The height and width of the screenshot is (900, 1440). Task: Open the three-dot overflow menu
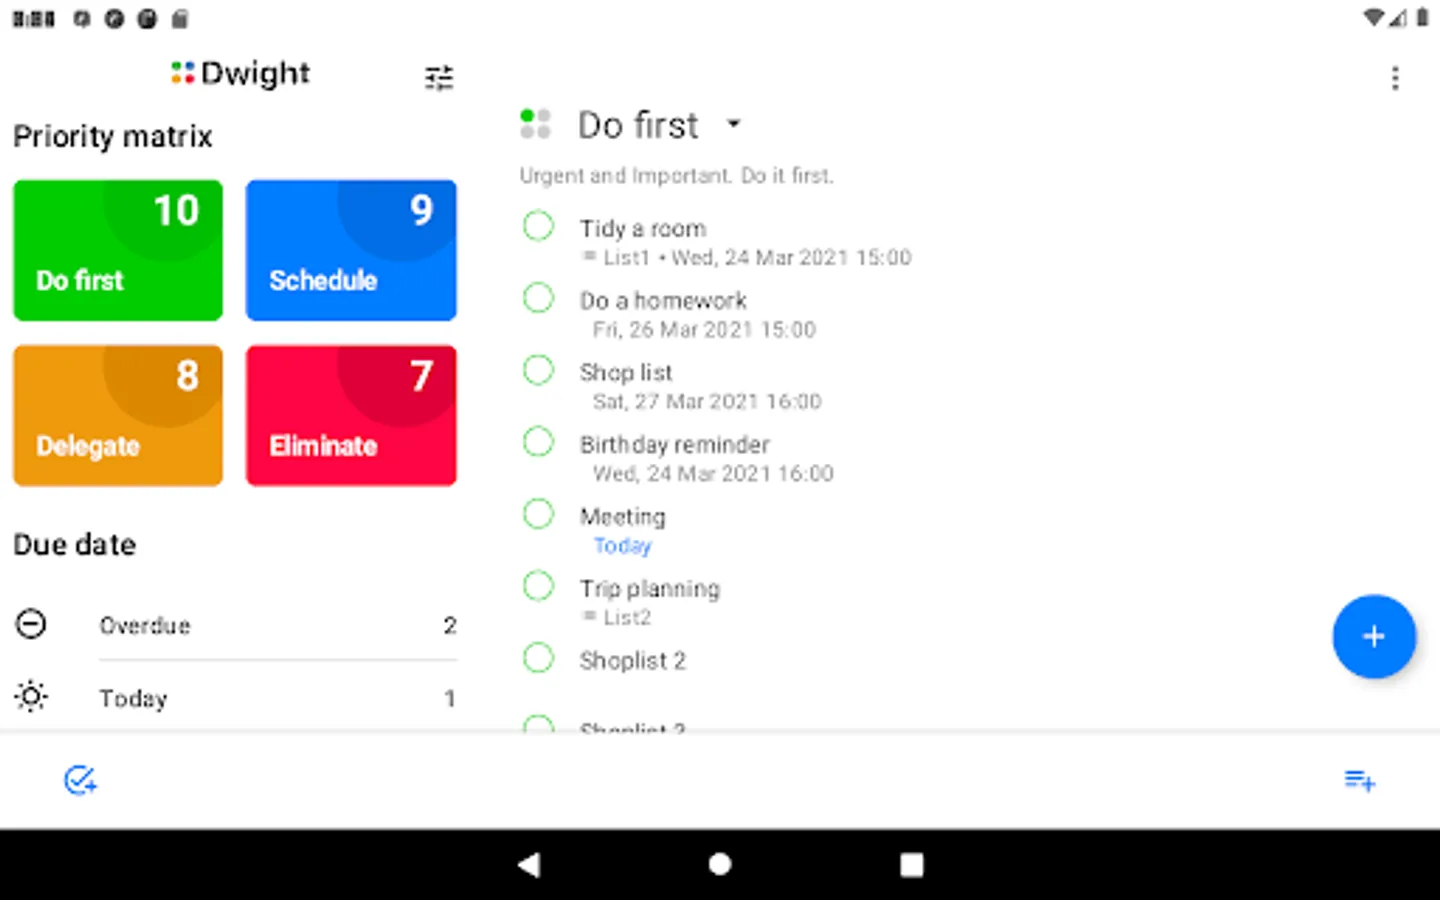[x=1395, y=78]
